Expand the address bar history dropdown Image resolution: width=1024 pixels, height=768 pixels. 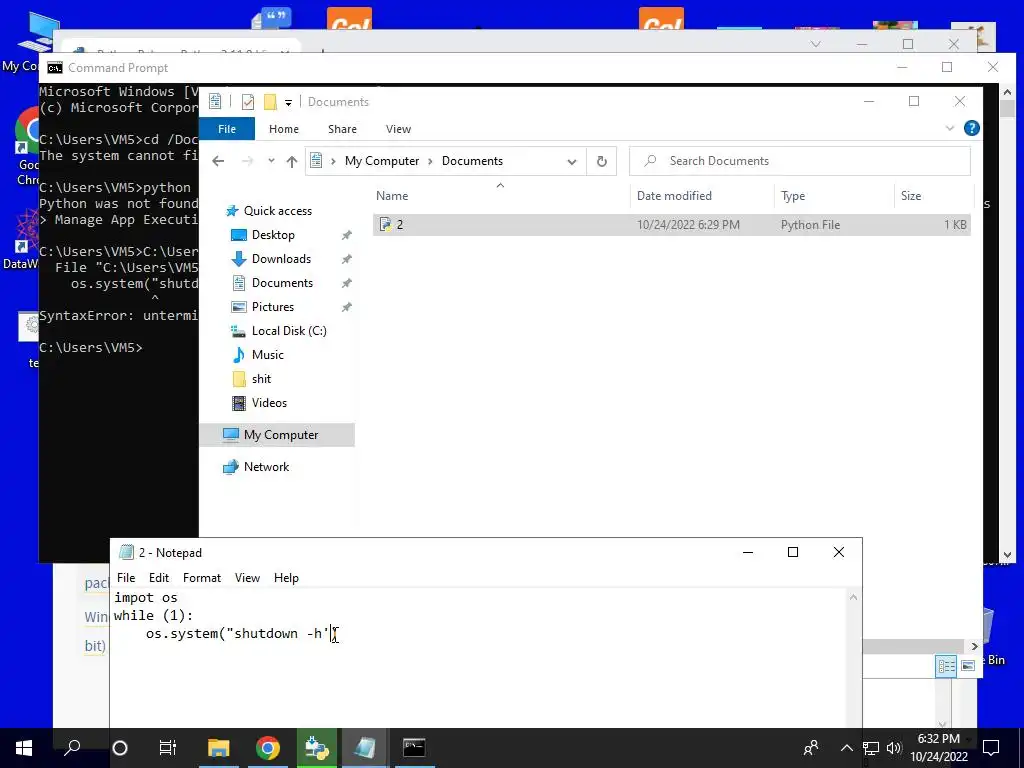(x=571, y=161)
